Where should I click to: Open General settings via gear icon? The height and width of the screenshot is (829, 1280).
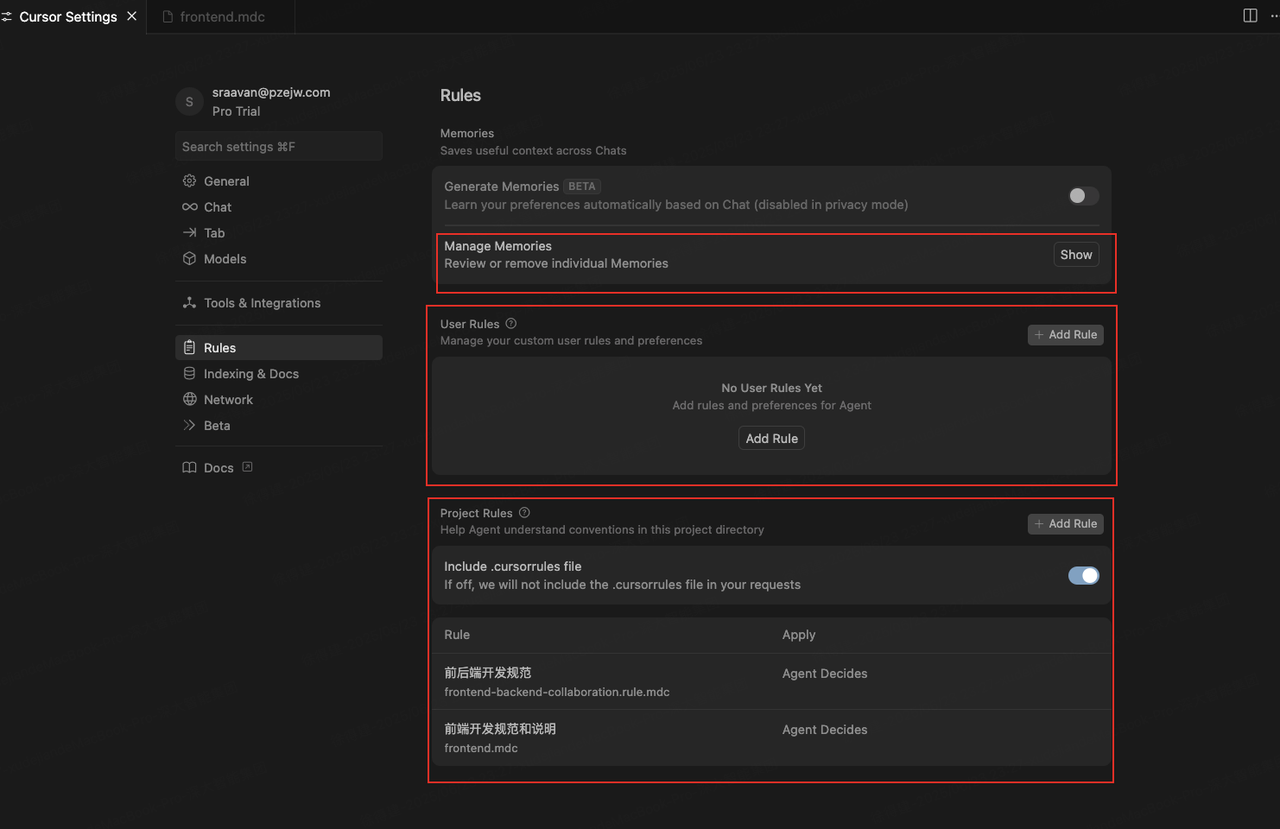[189, 181]
